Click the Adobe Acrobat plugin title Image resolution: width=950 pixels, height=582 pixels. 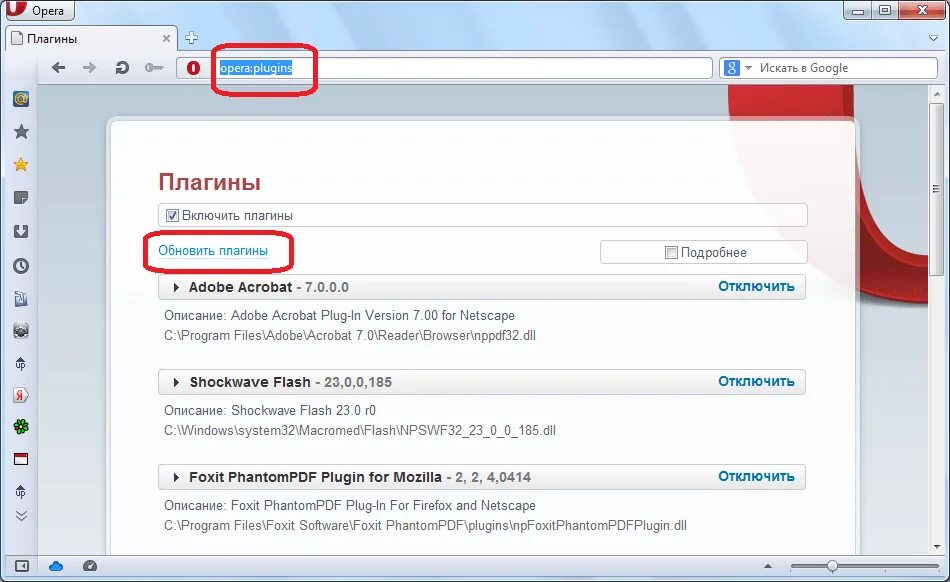point(241,287)
